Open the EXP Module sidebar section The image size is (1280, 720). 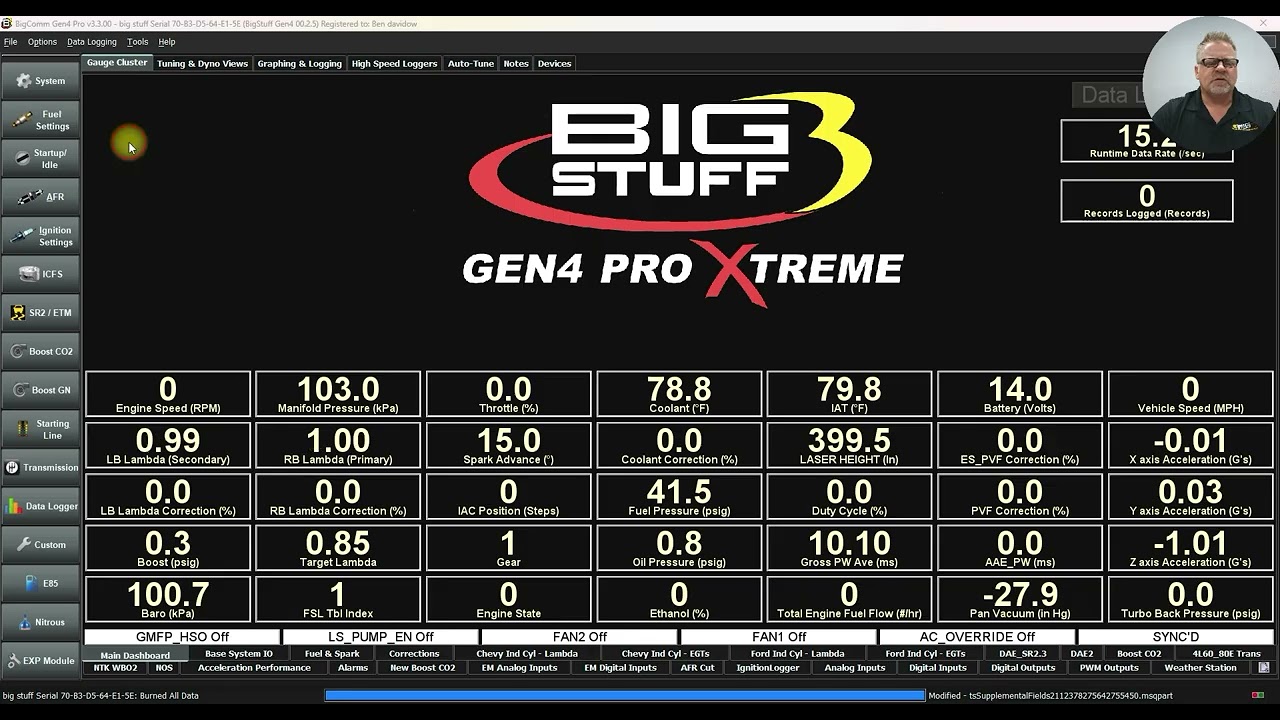pyautogui.click(x=41, y=661)
